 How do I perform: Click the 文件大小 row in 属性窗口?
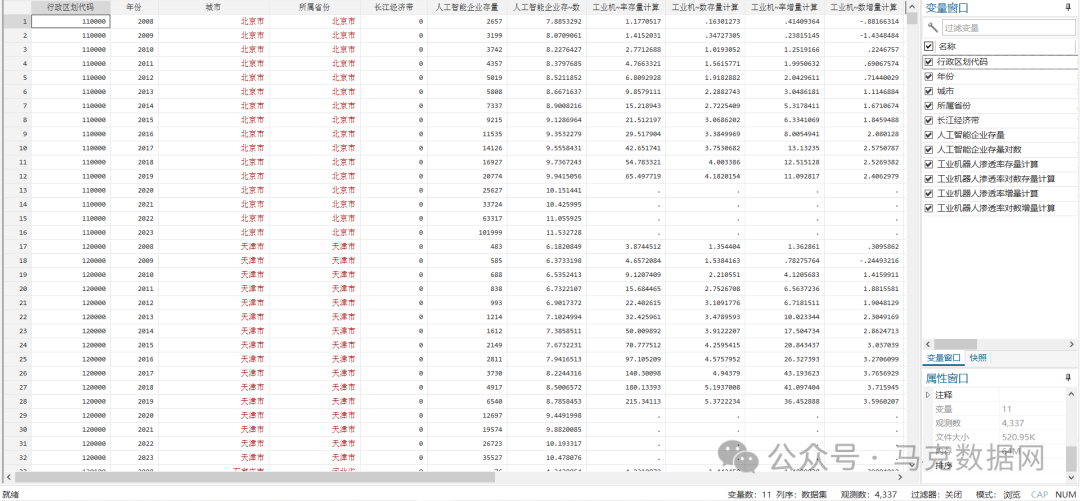pos(995,436)
